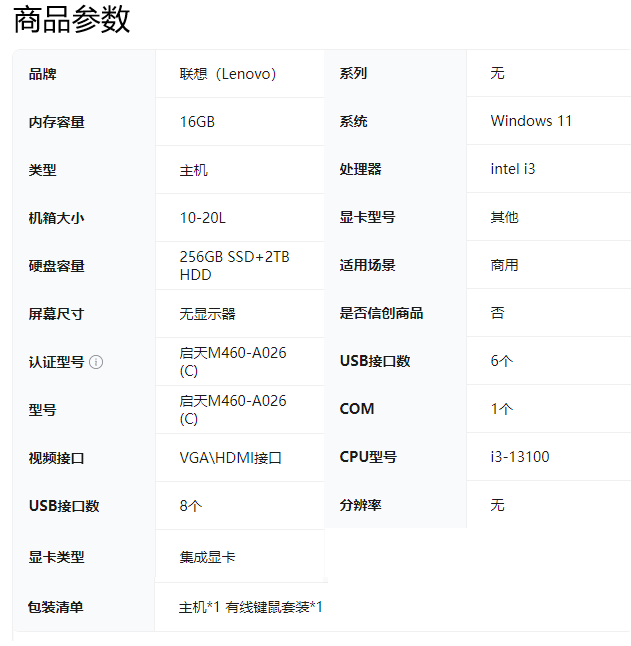Viewport: 631px width, 646px height.
Task: Click the brand value 联想（Lenovo）
Action: pos(228,74)
